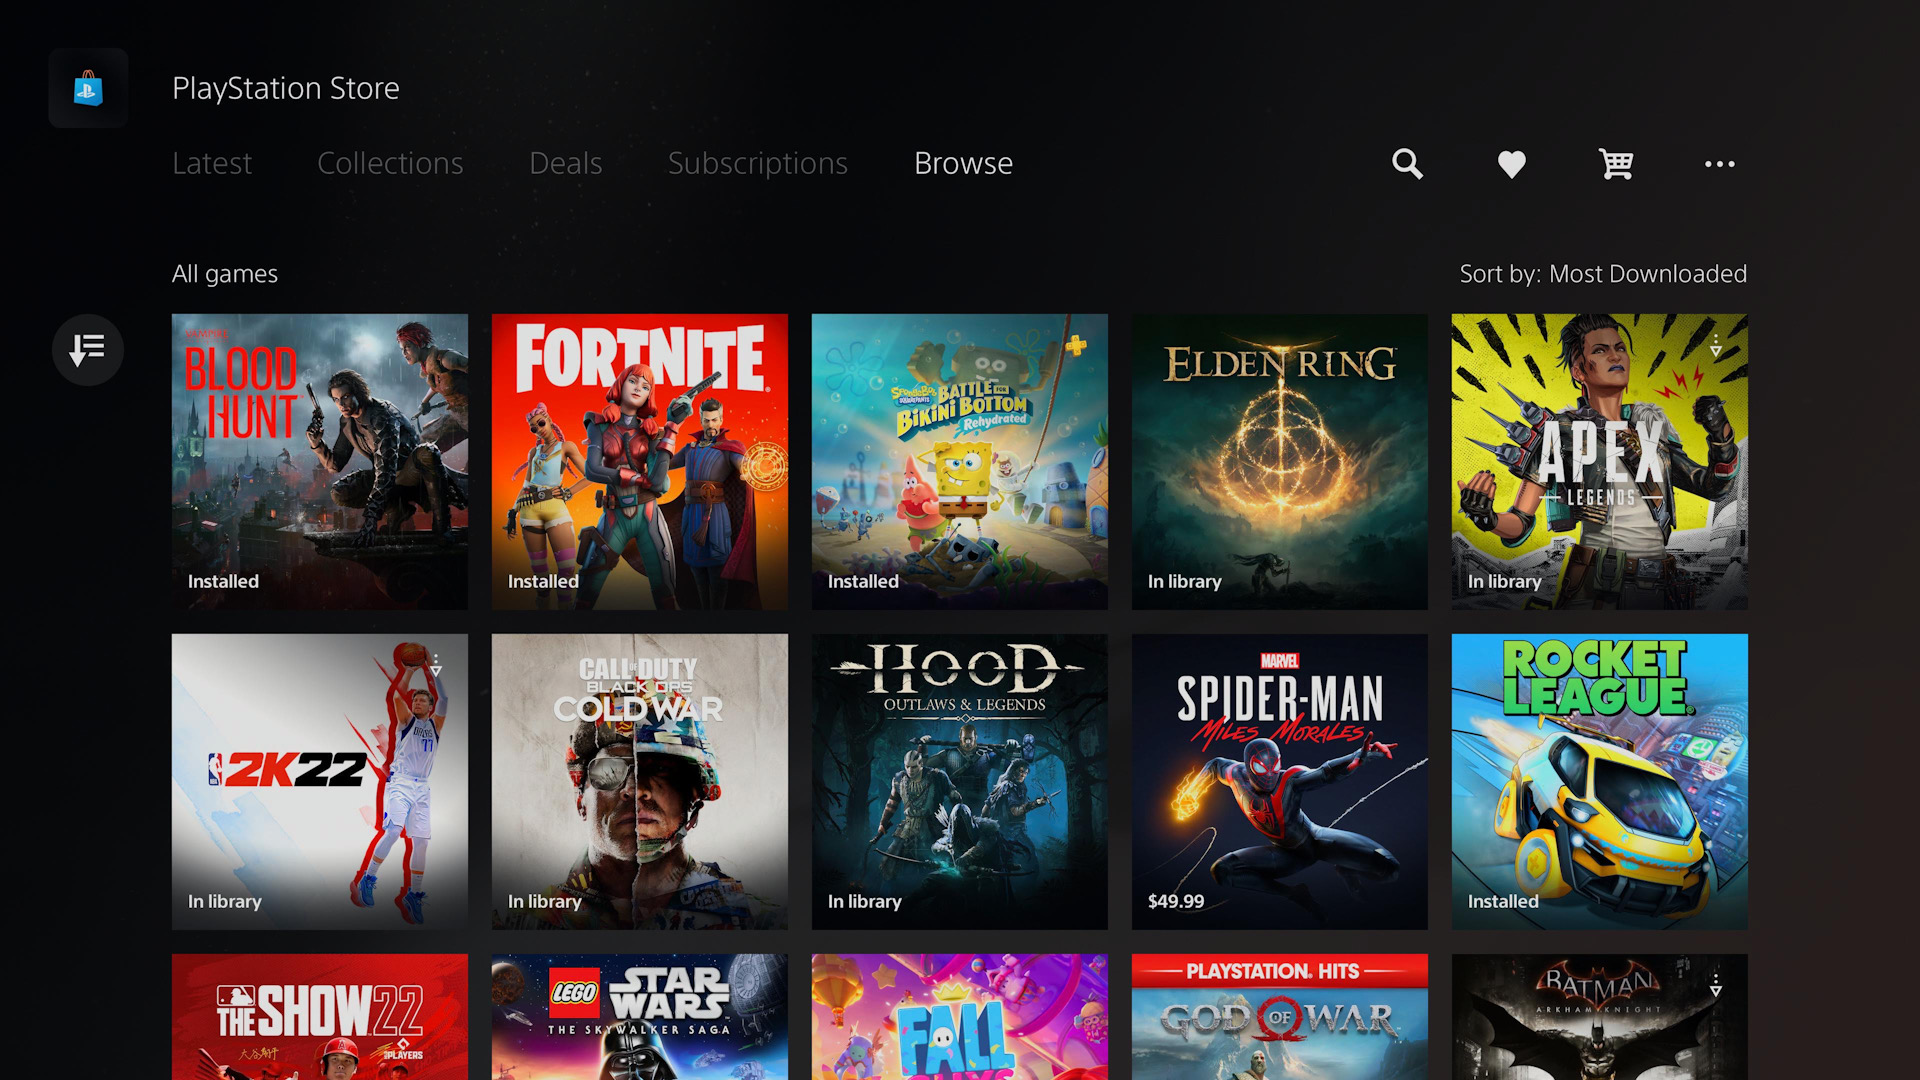Open the Apex Legends game tile
This screenshot has width=1920, height=1080.
point(1600,462)
